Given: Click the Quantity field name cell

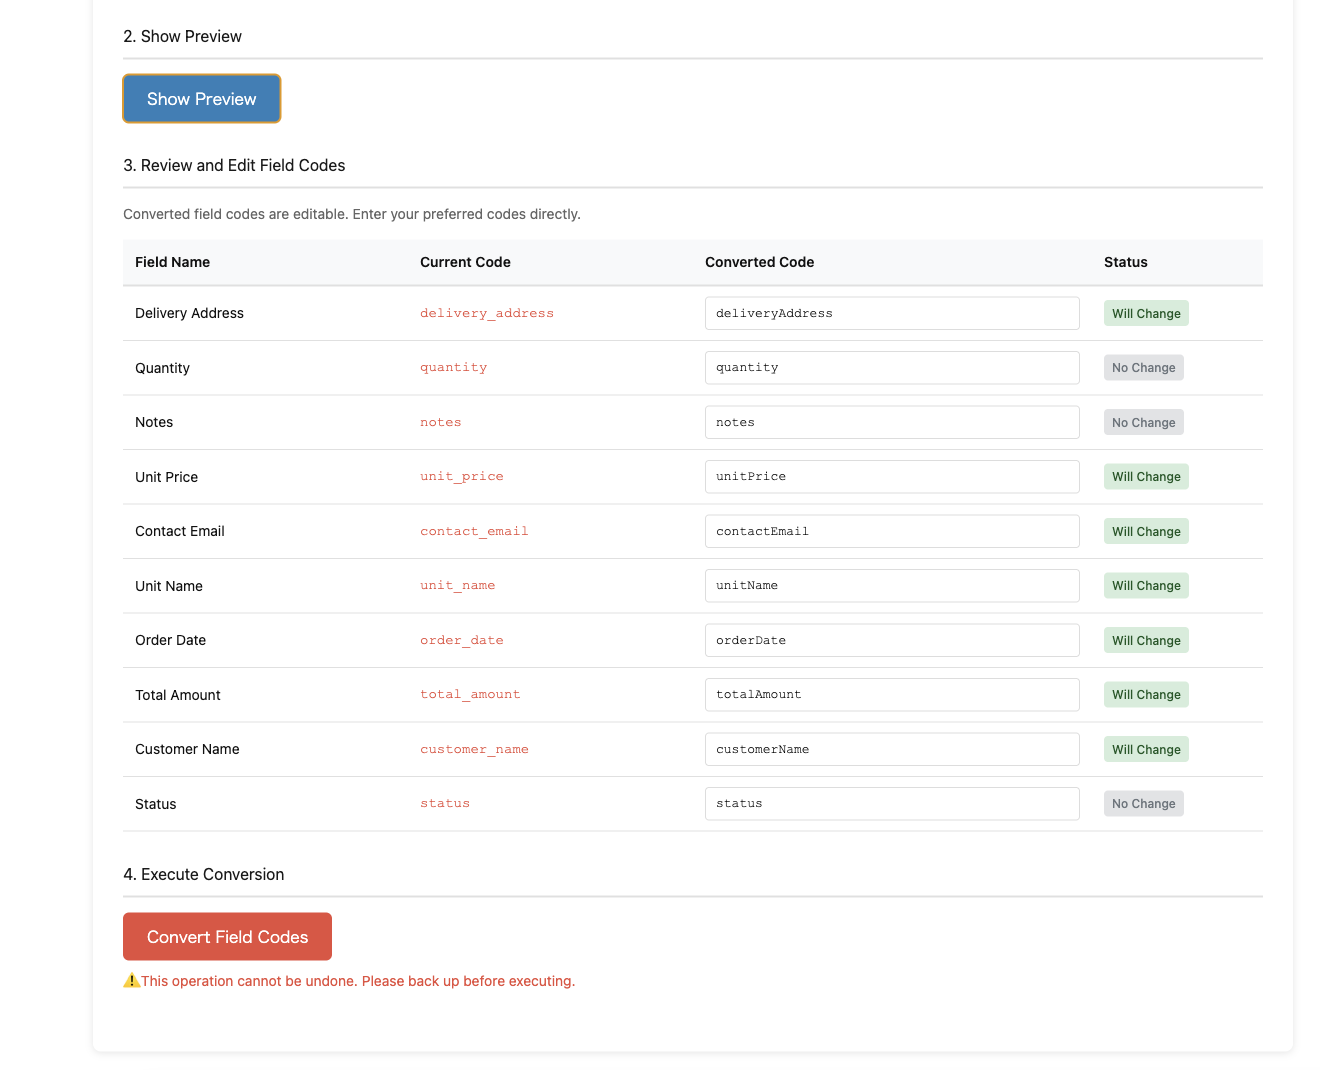Looking at the screenshot, I should click(162, 368).
